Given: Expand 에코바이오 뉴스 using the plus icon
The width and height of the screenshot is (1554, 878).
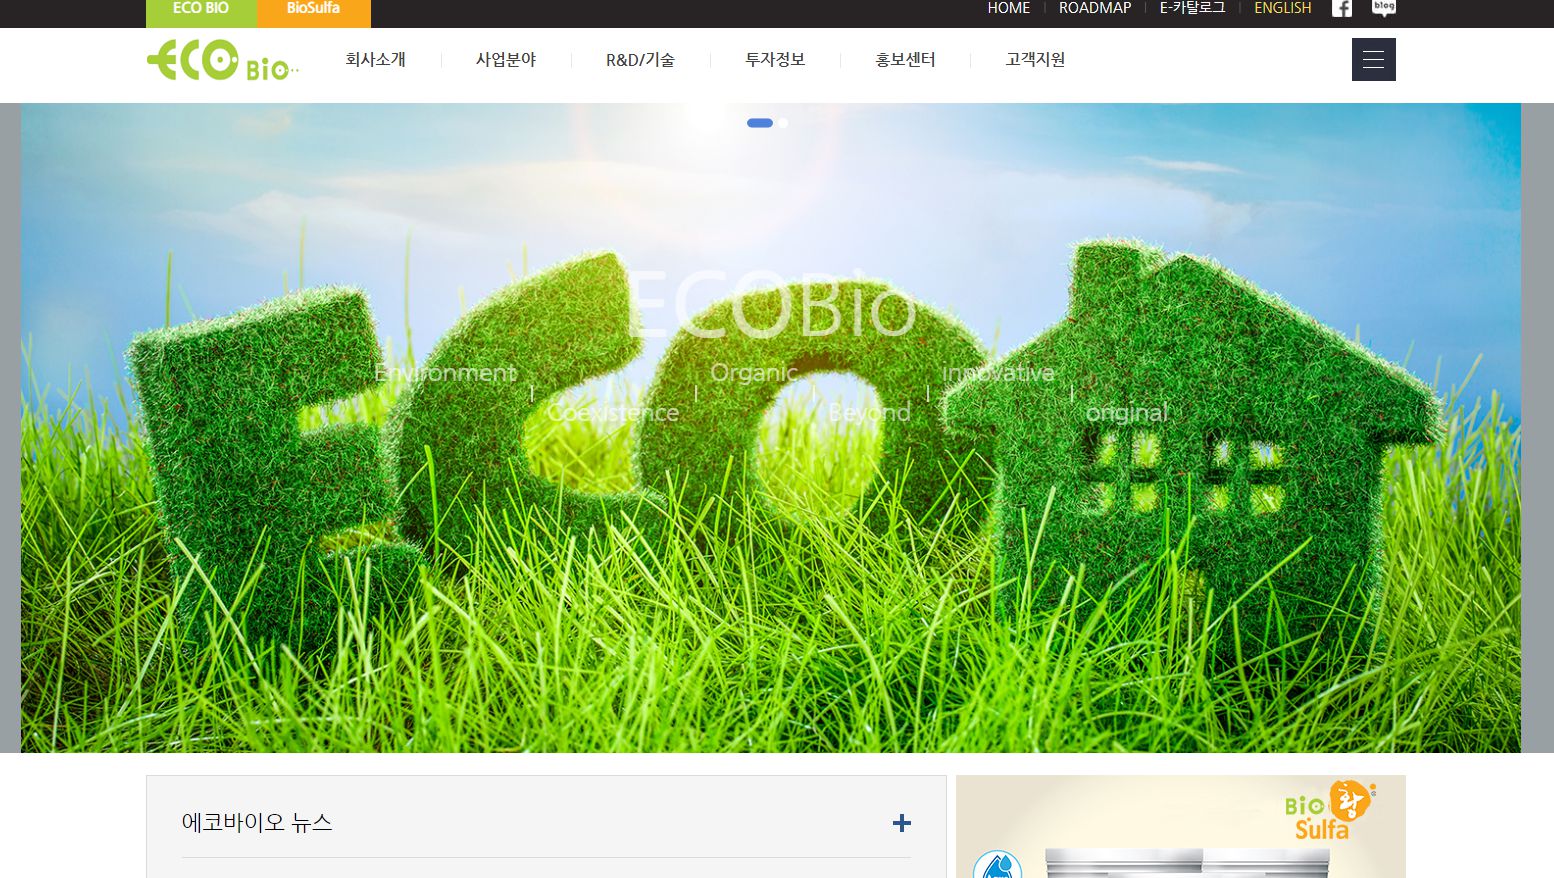Looking at the screenshot, I should coord(902,822).
